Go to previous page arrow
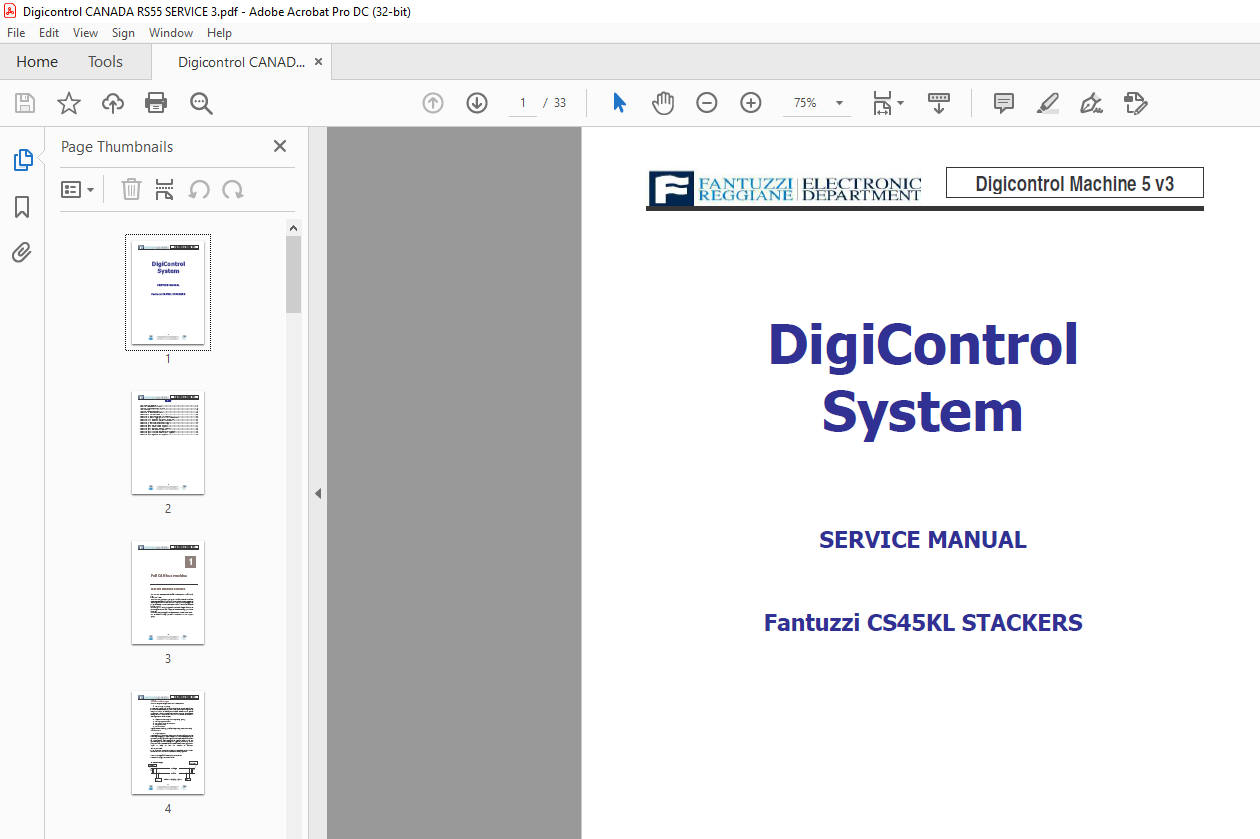Image resolution: width=1260 pixels, height=839 pixels. click(433, 103)
